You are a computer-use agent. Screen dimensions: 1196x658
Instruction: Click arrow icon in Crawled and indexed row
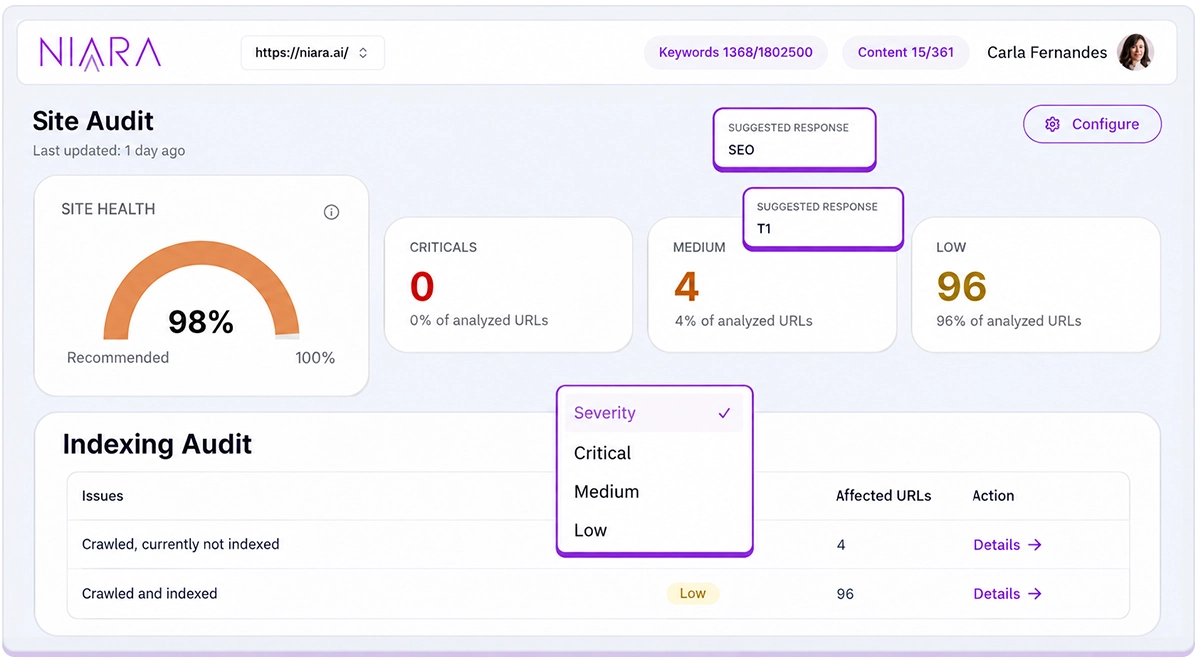point(1034,593)
